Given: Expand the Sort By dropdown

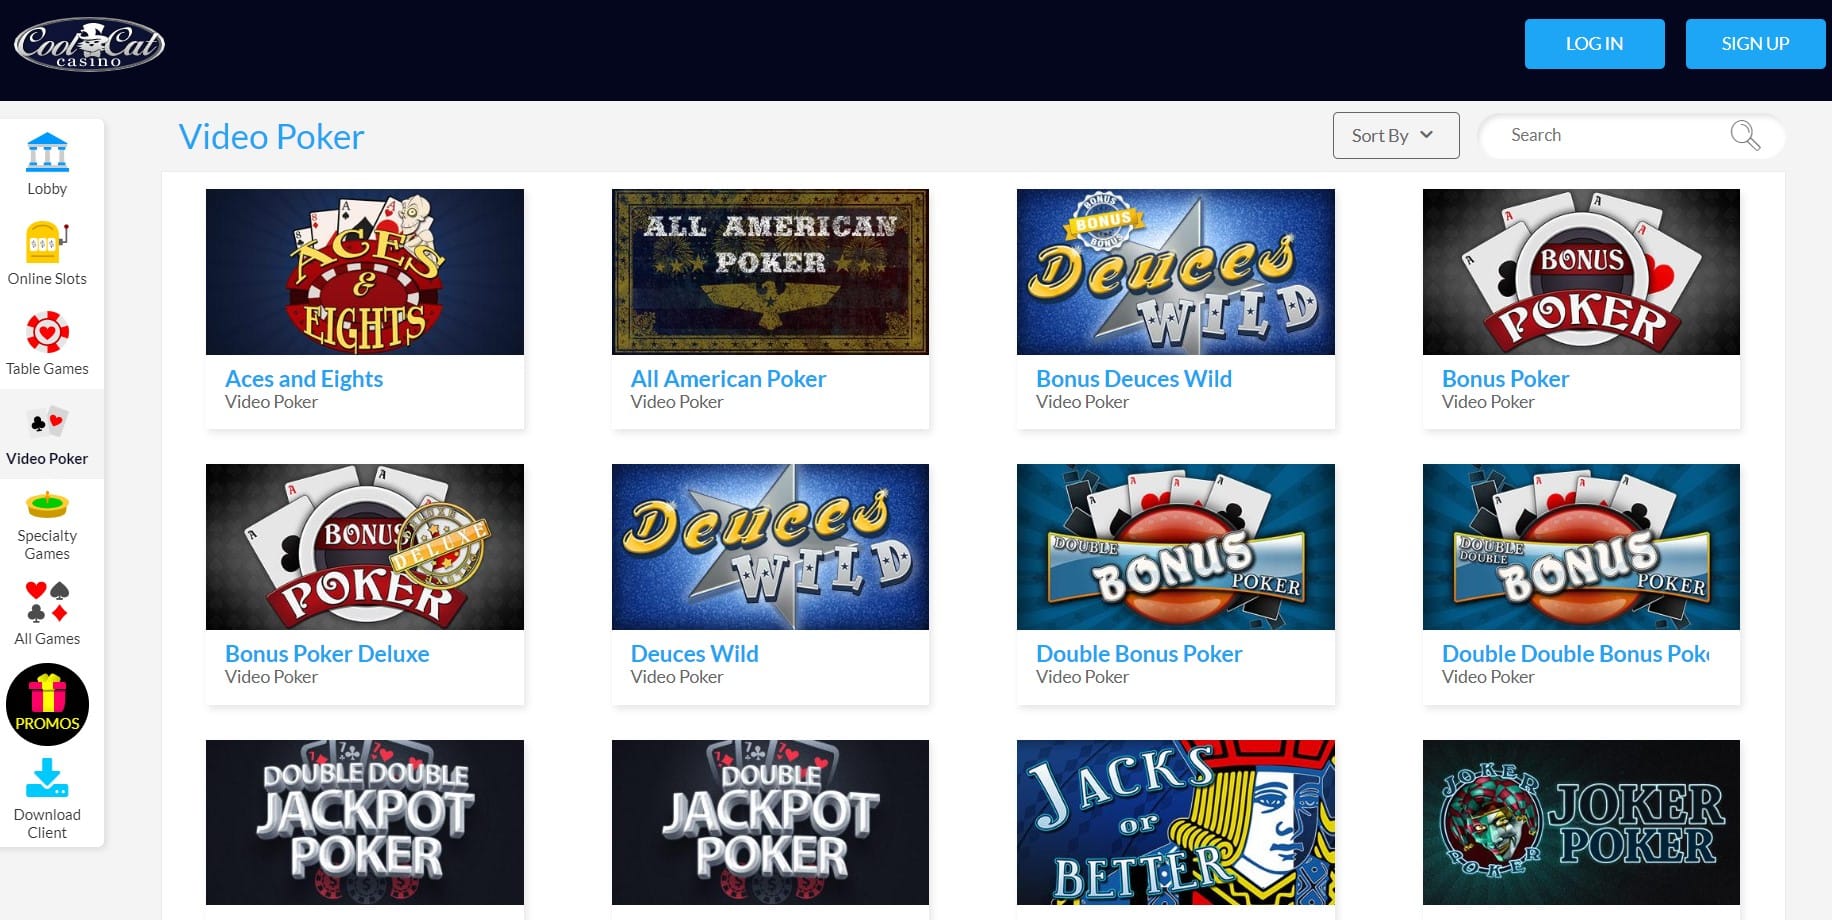Looking at the screenshot, I should pyautogui.click(x=1396, y=135).
